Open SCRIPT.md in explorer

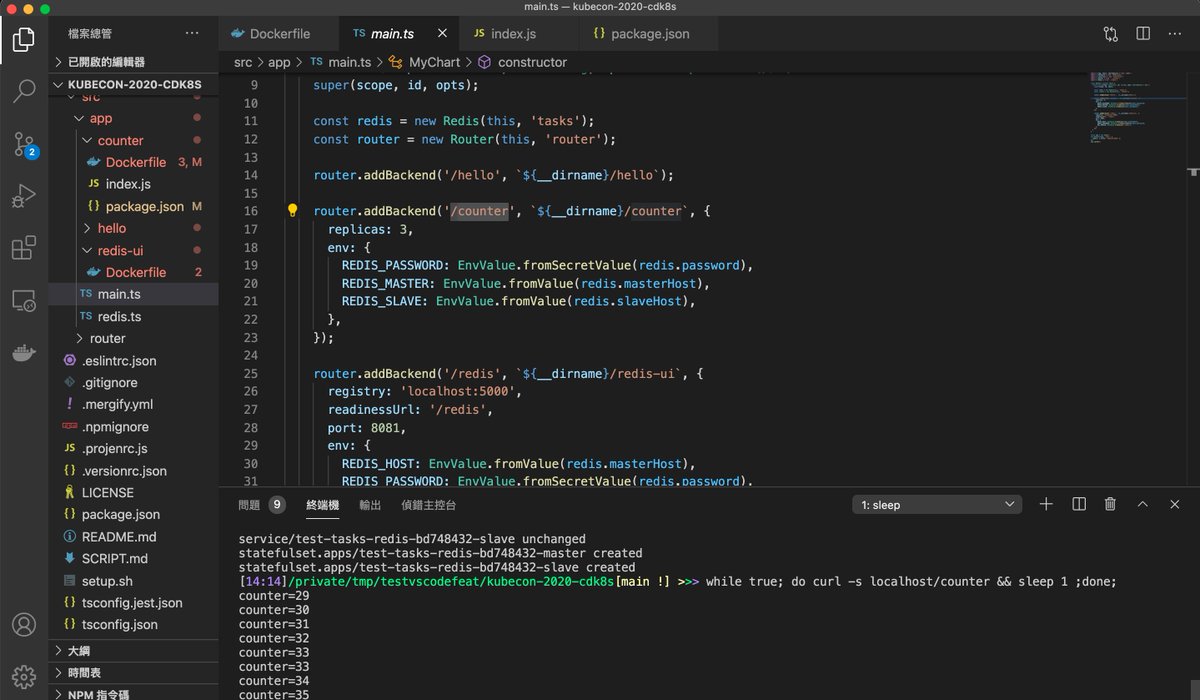click(x=133, y=558)
